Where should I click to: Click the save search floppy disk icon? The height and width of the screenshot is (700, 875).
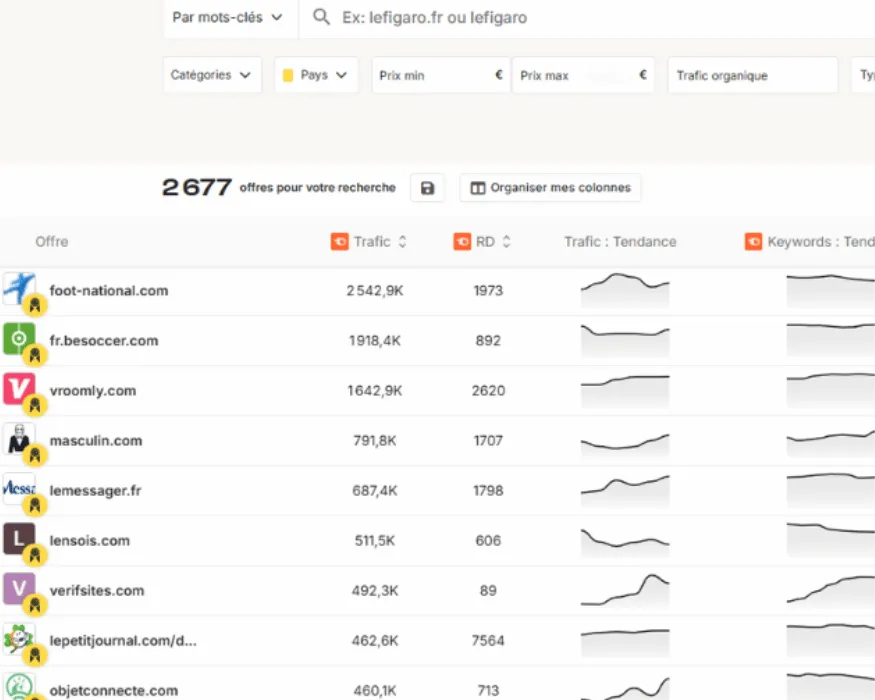pyautogui.click(x=427, y=188)
